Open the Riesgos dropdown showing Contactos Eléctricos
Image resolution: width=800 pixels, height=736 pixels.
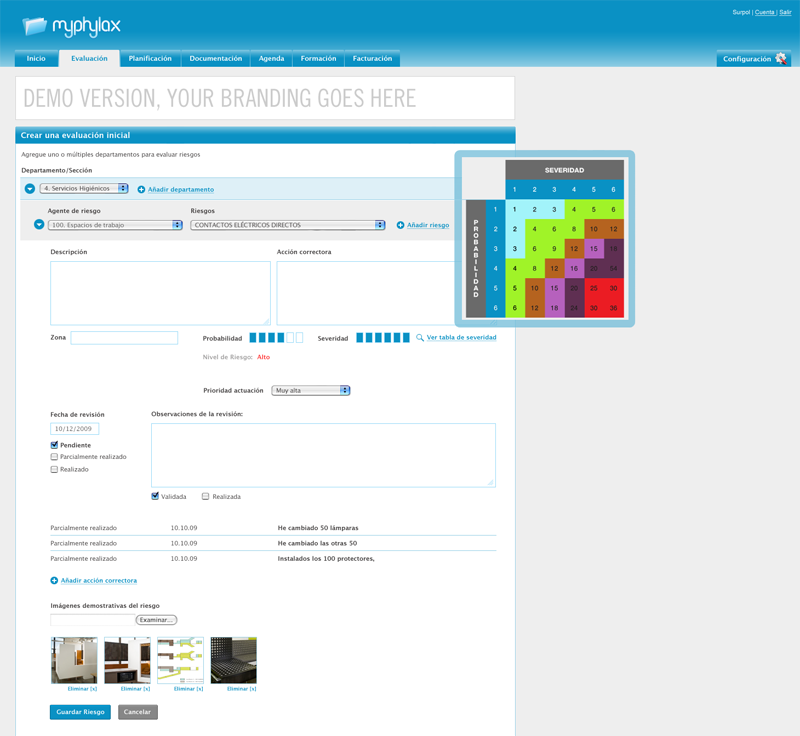[287, 225]
